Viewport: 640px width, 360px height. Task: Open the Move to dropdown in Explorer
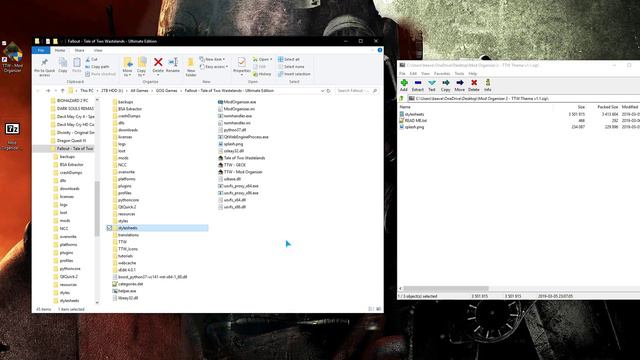[127, 67]
